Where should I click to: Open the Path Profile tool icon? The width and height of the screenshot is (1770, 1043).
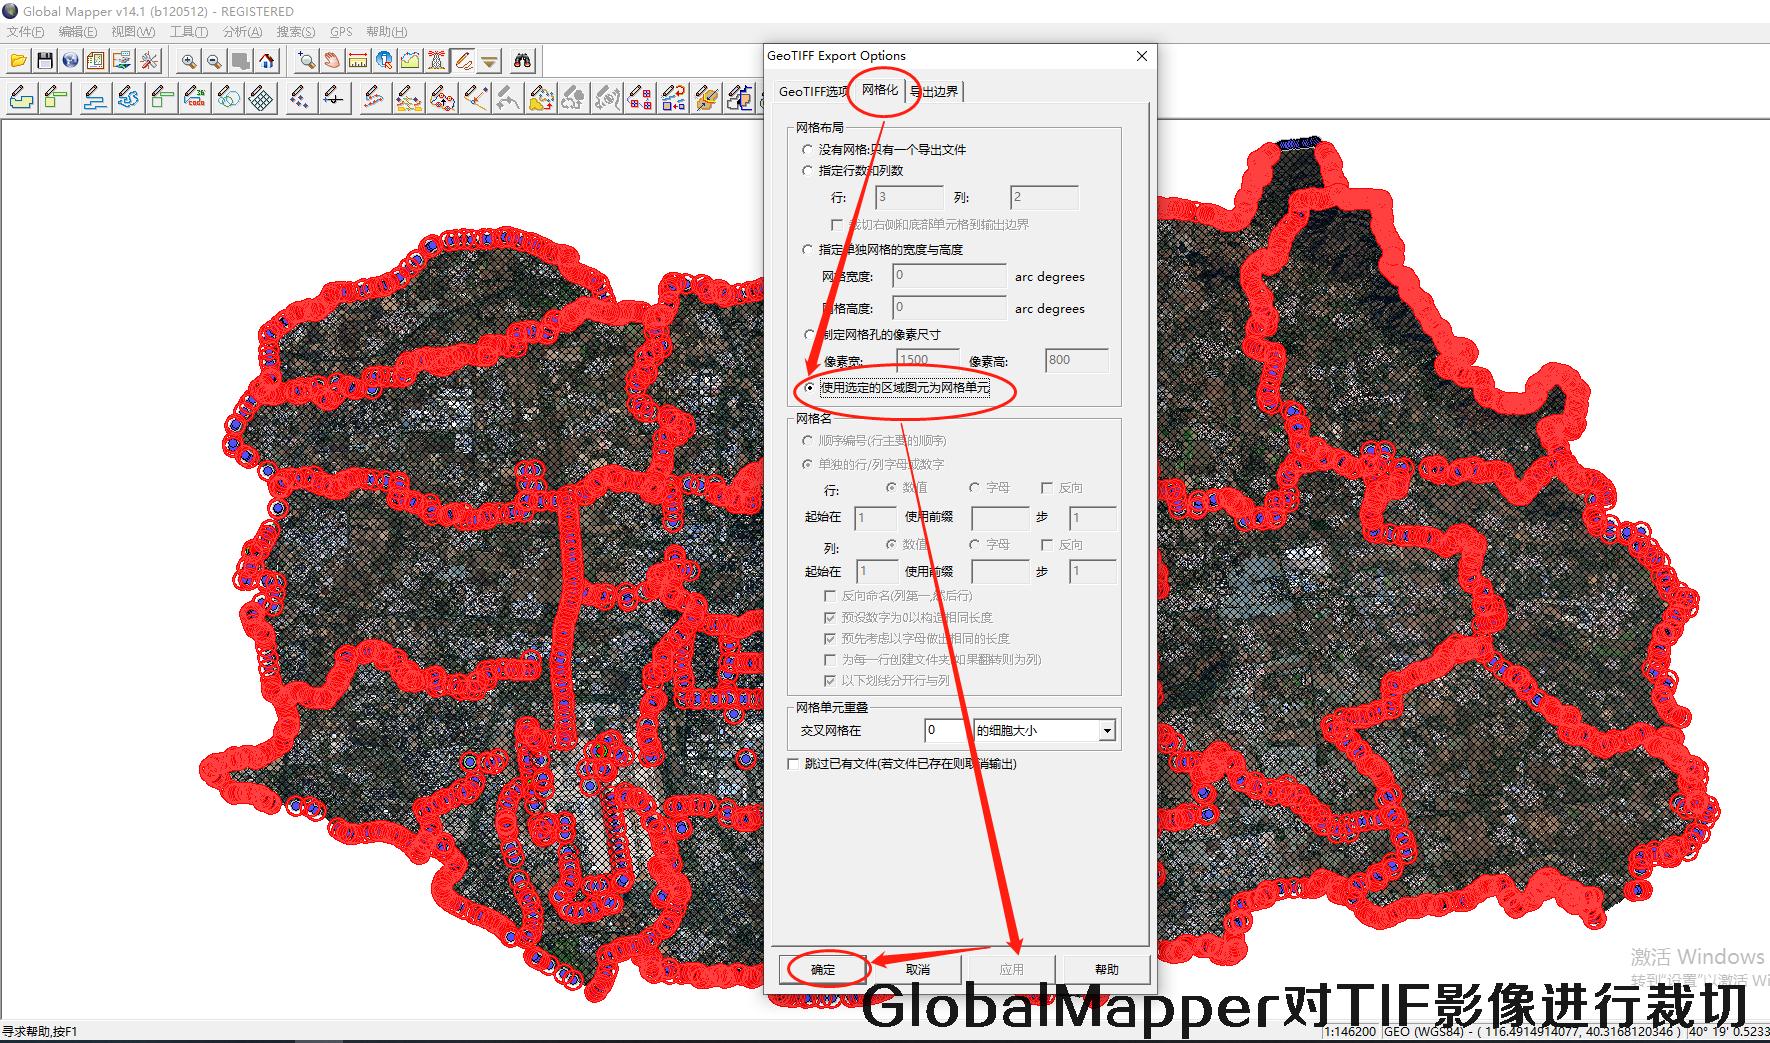point(410,61)
